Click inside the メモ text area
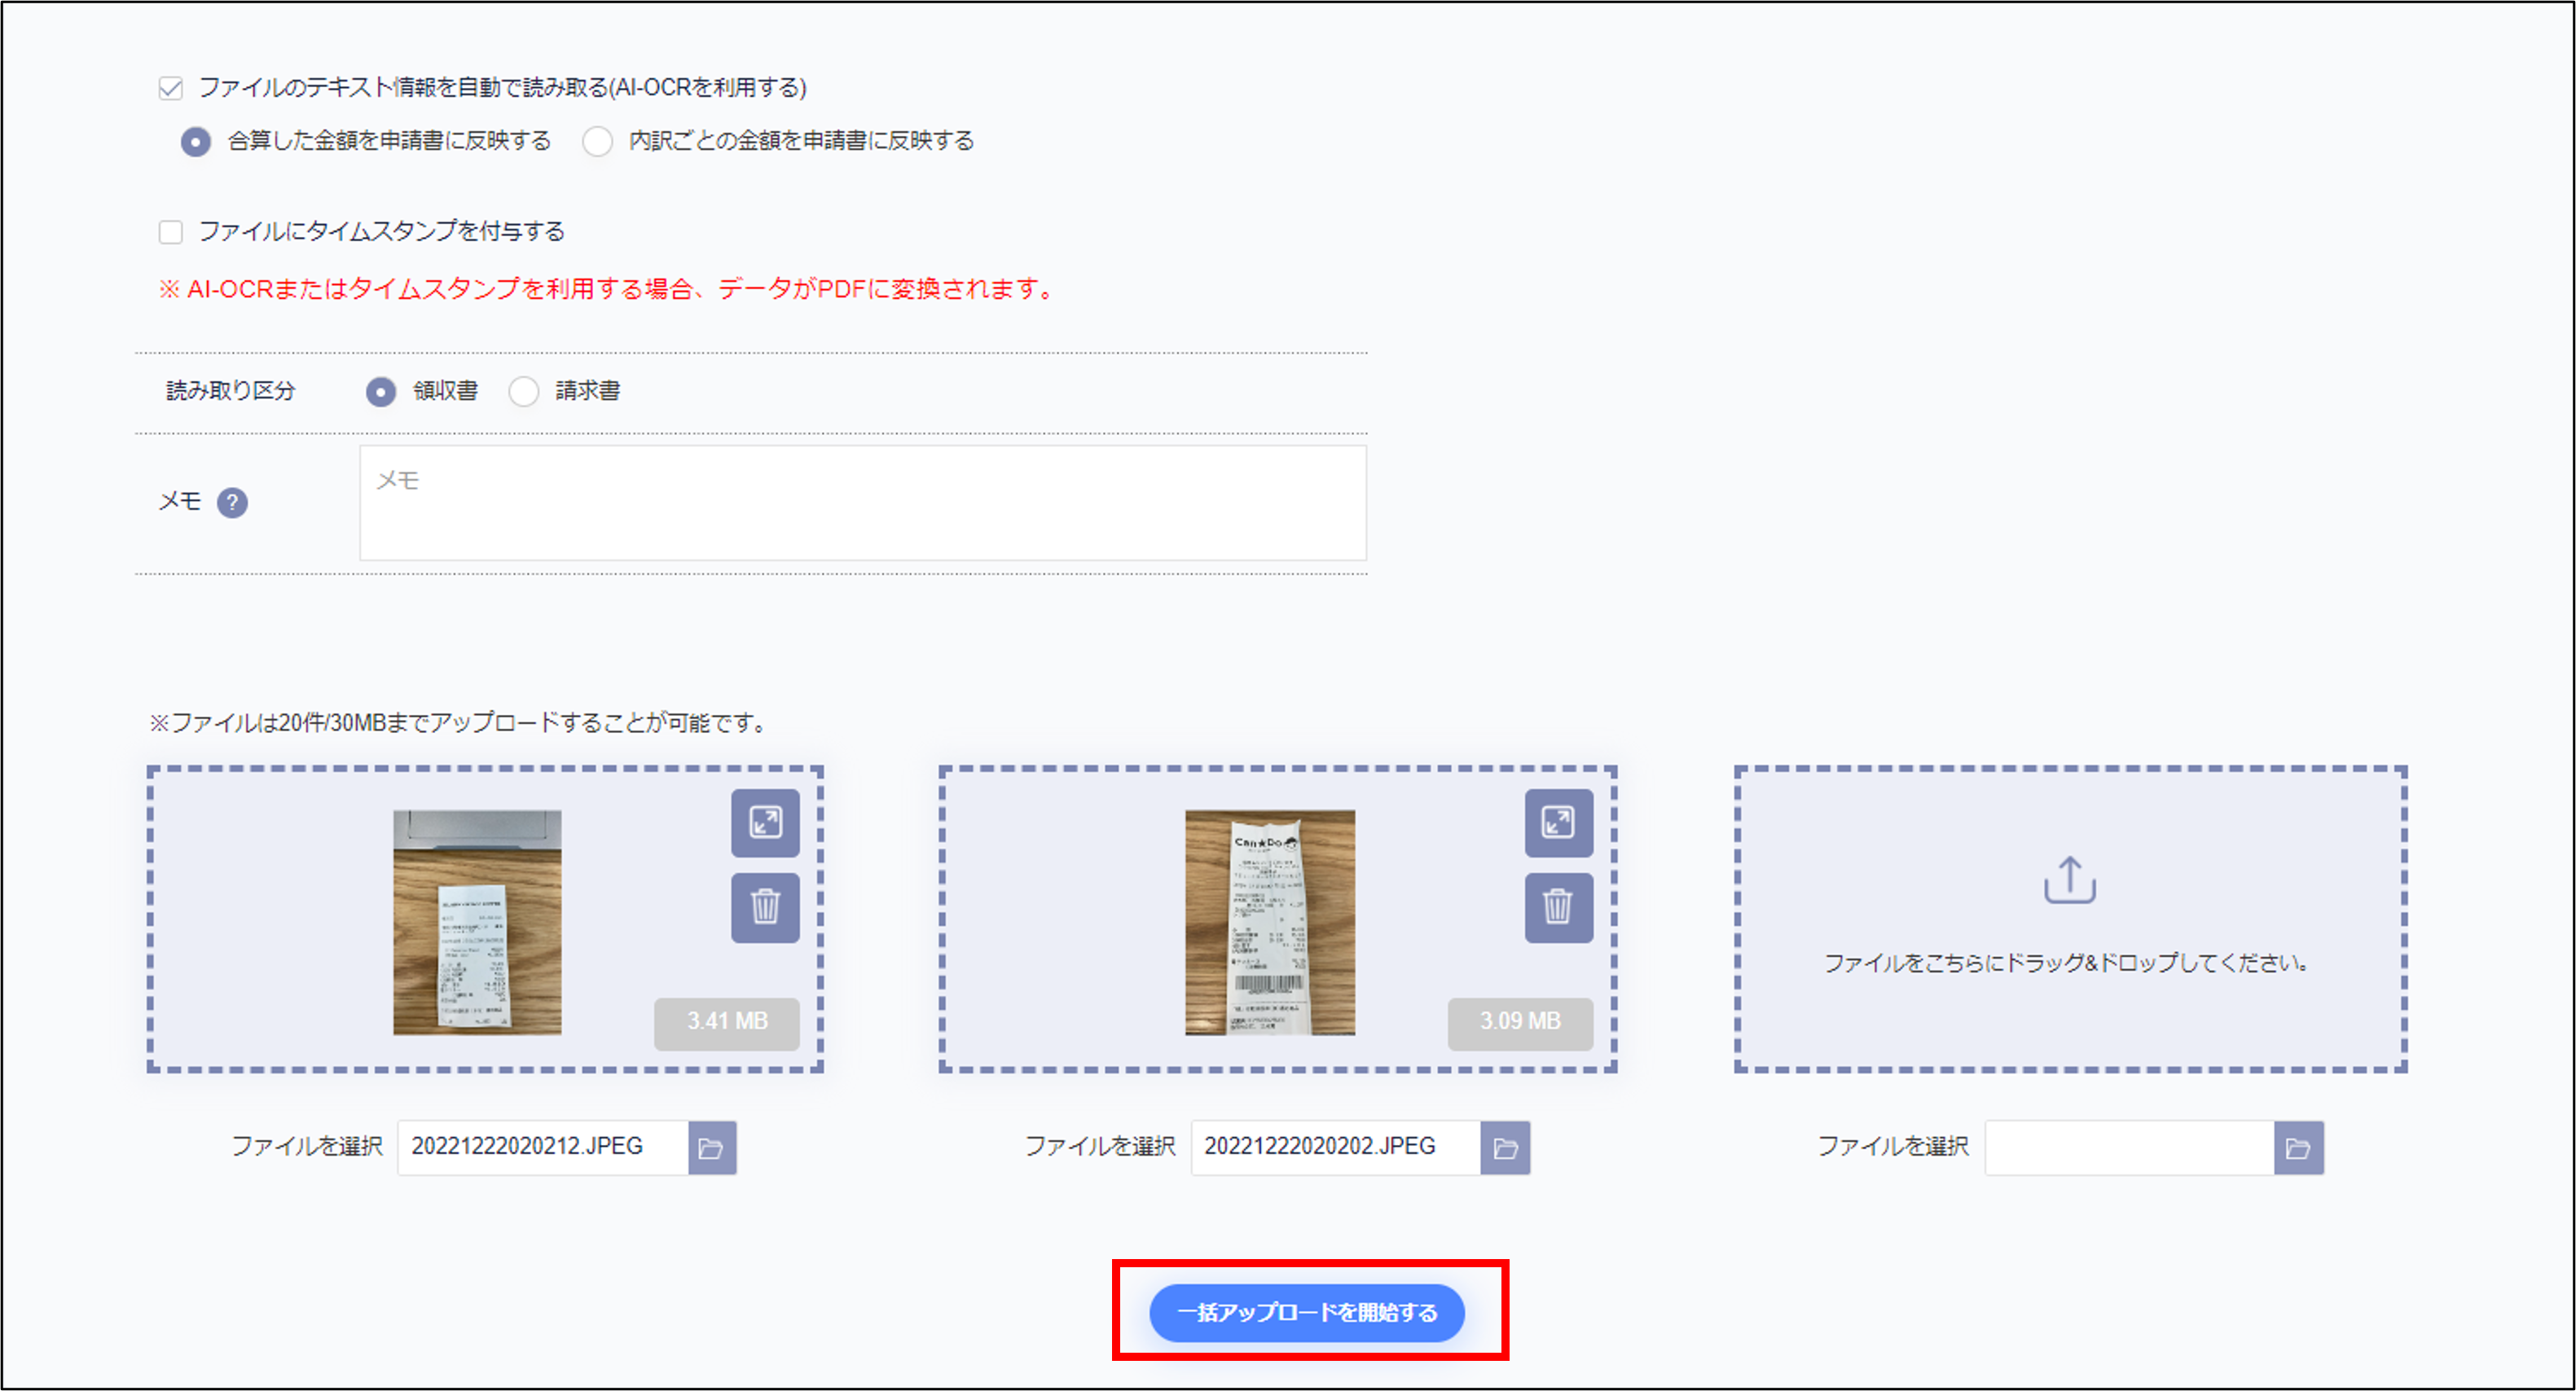 [x=862, y=503]
